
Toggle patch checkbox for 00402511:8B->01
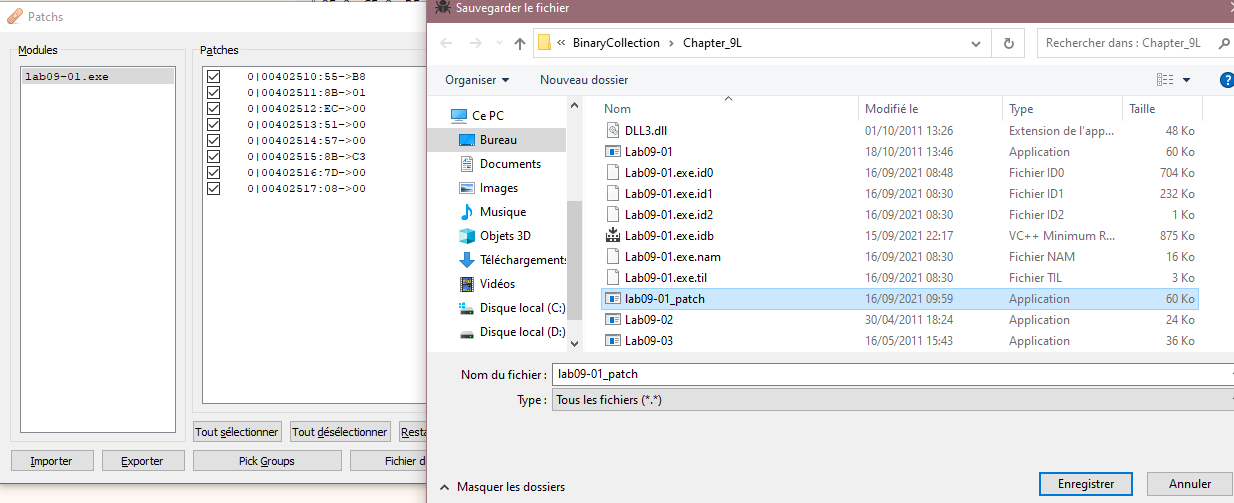213,92
